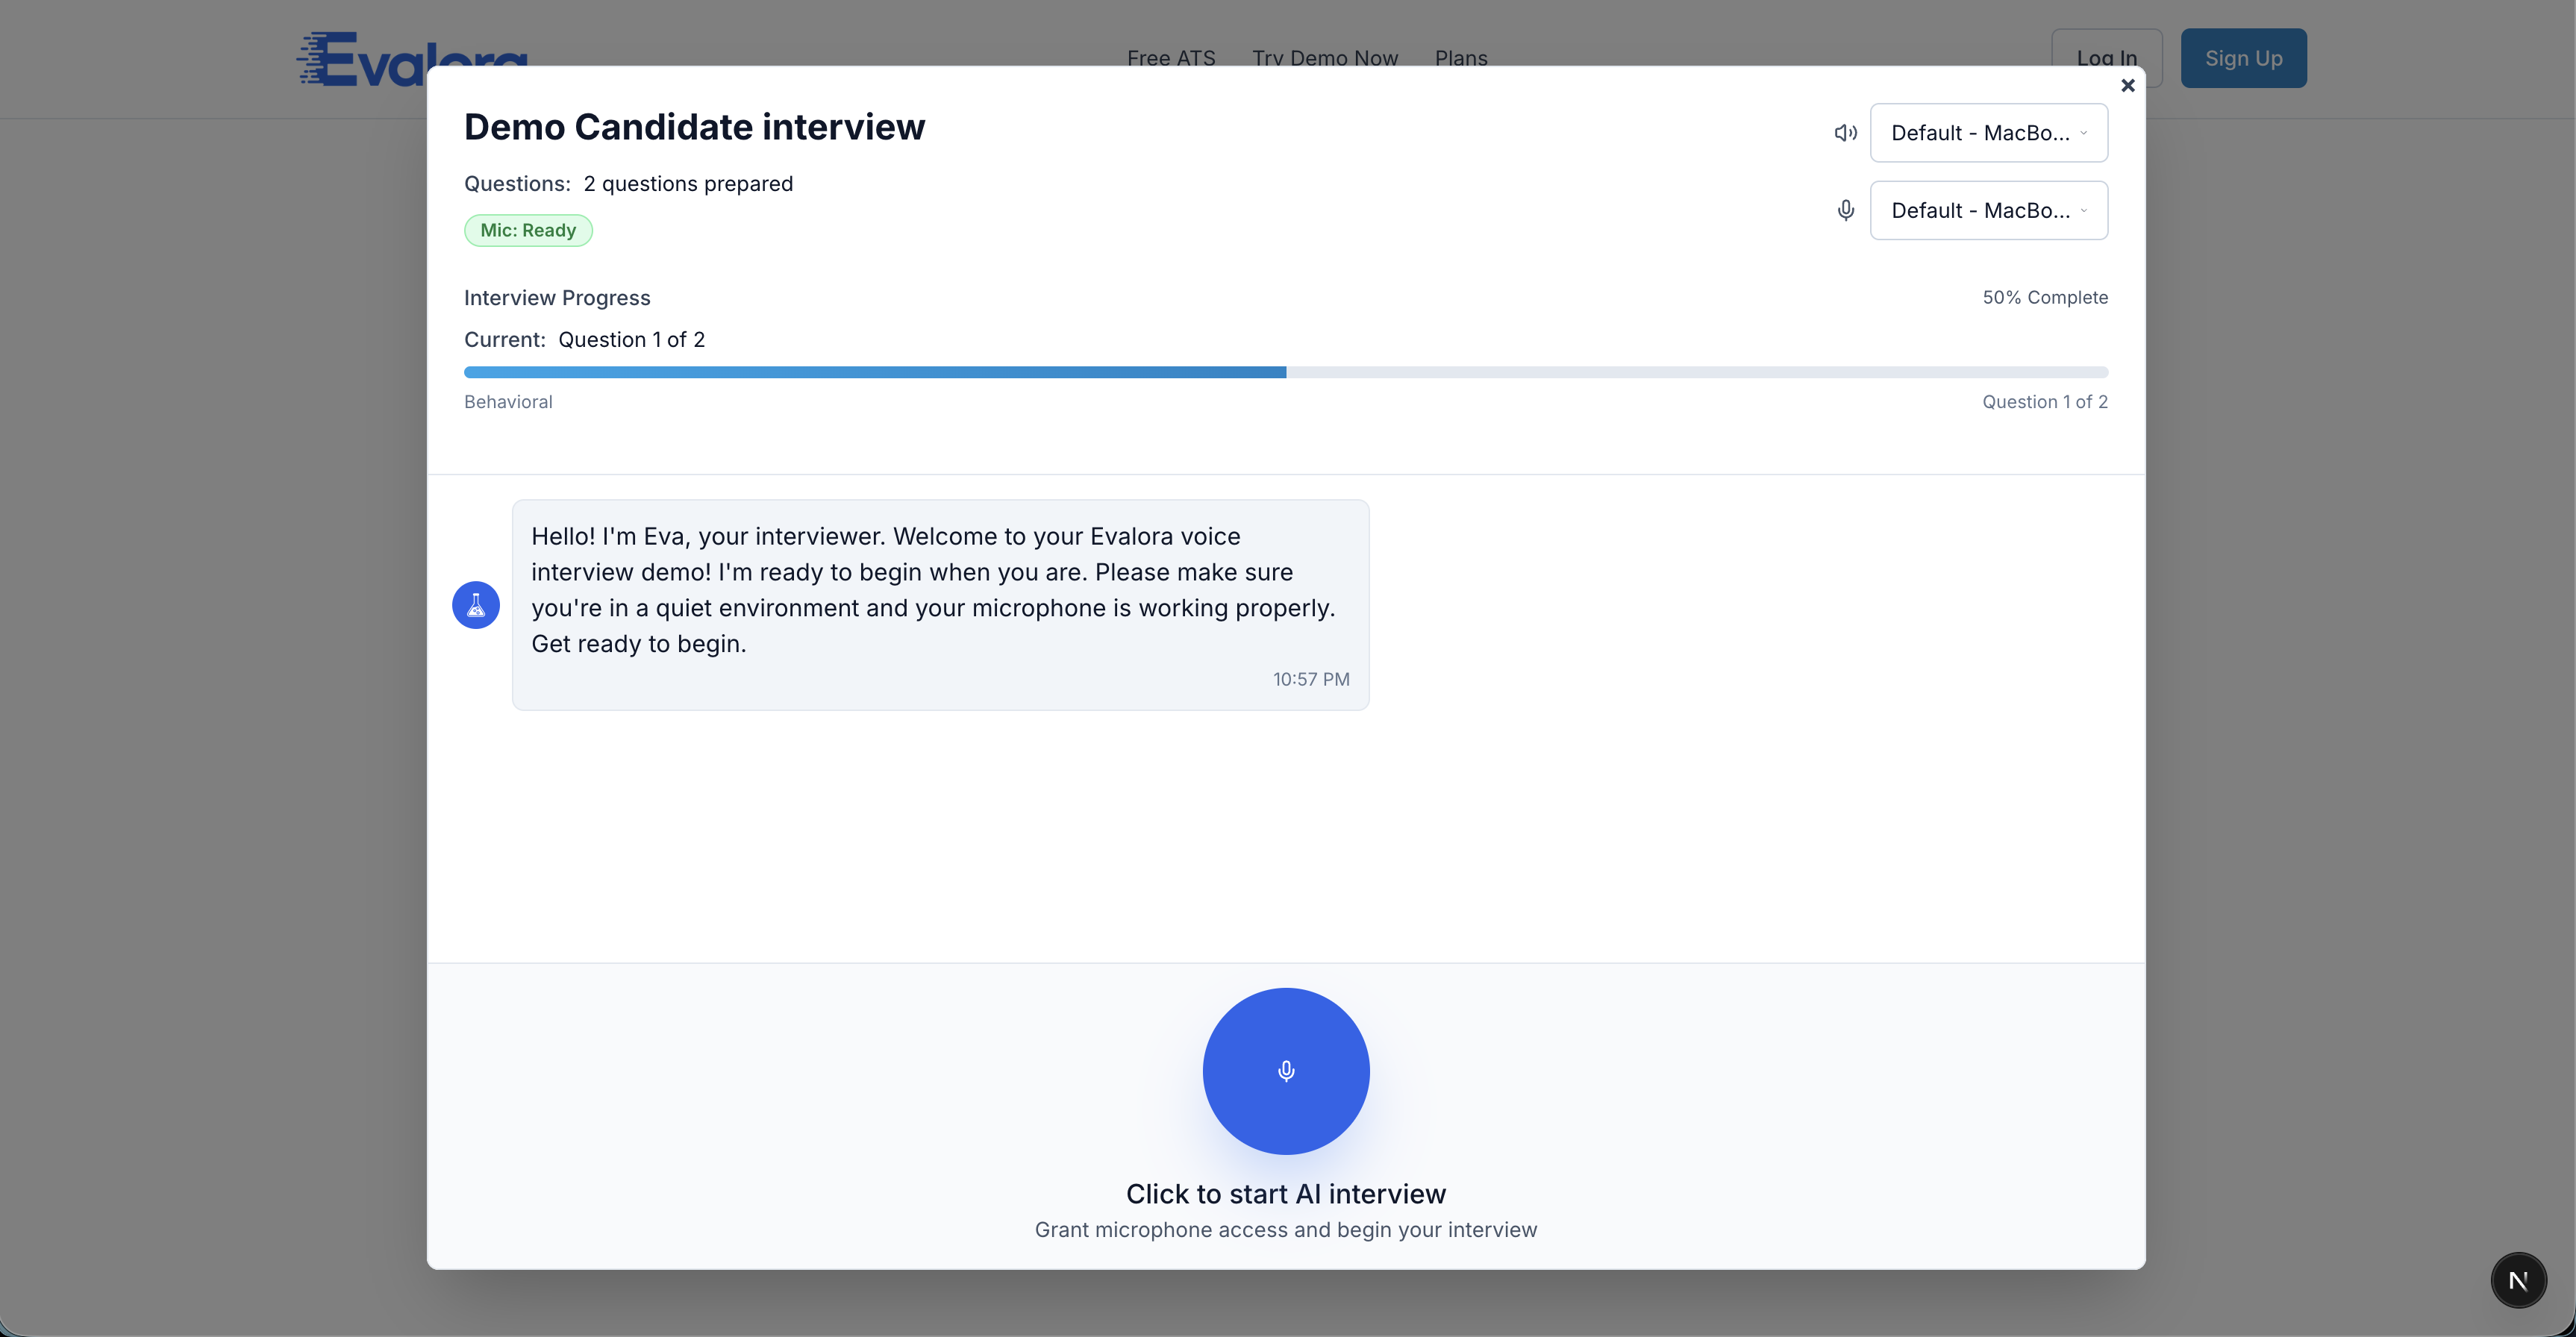This screenshot has width=2576, height=1337.
Task: Click Eva's flask avatar icon
Action: pos(475,604)
